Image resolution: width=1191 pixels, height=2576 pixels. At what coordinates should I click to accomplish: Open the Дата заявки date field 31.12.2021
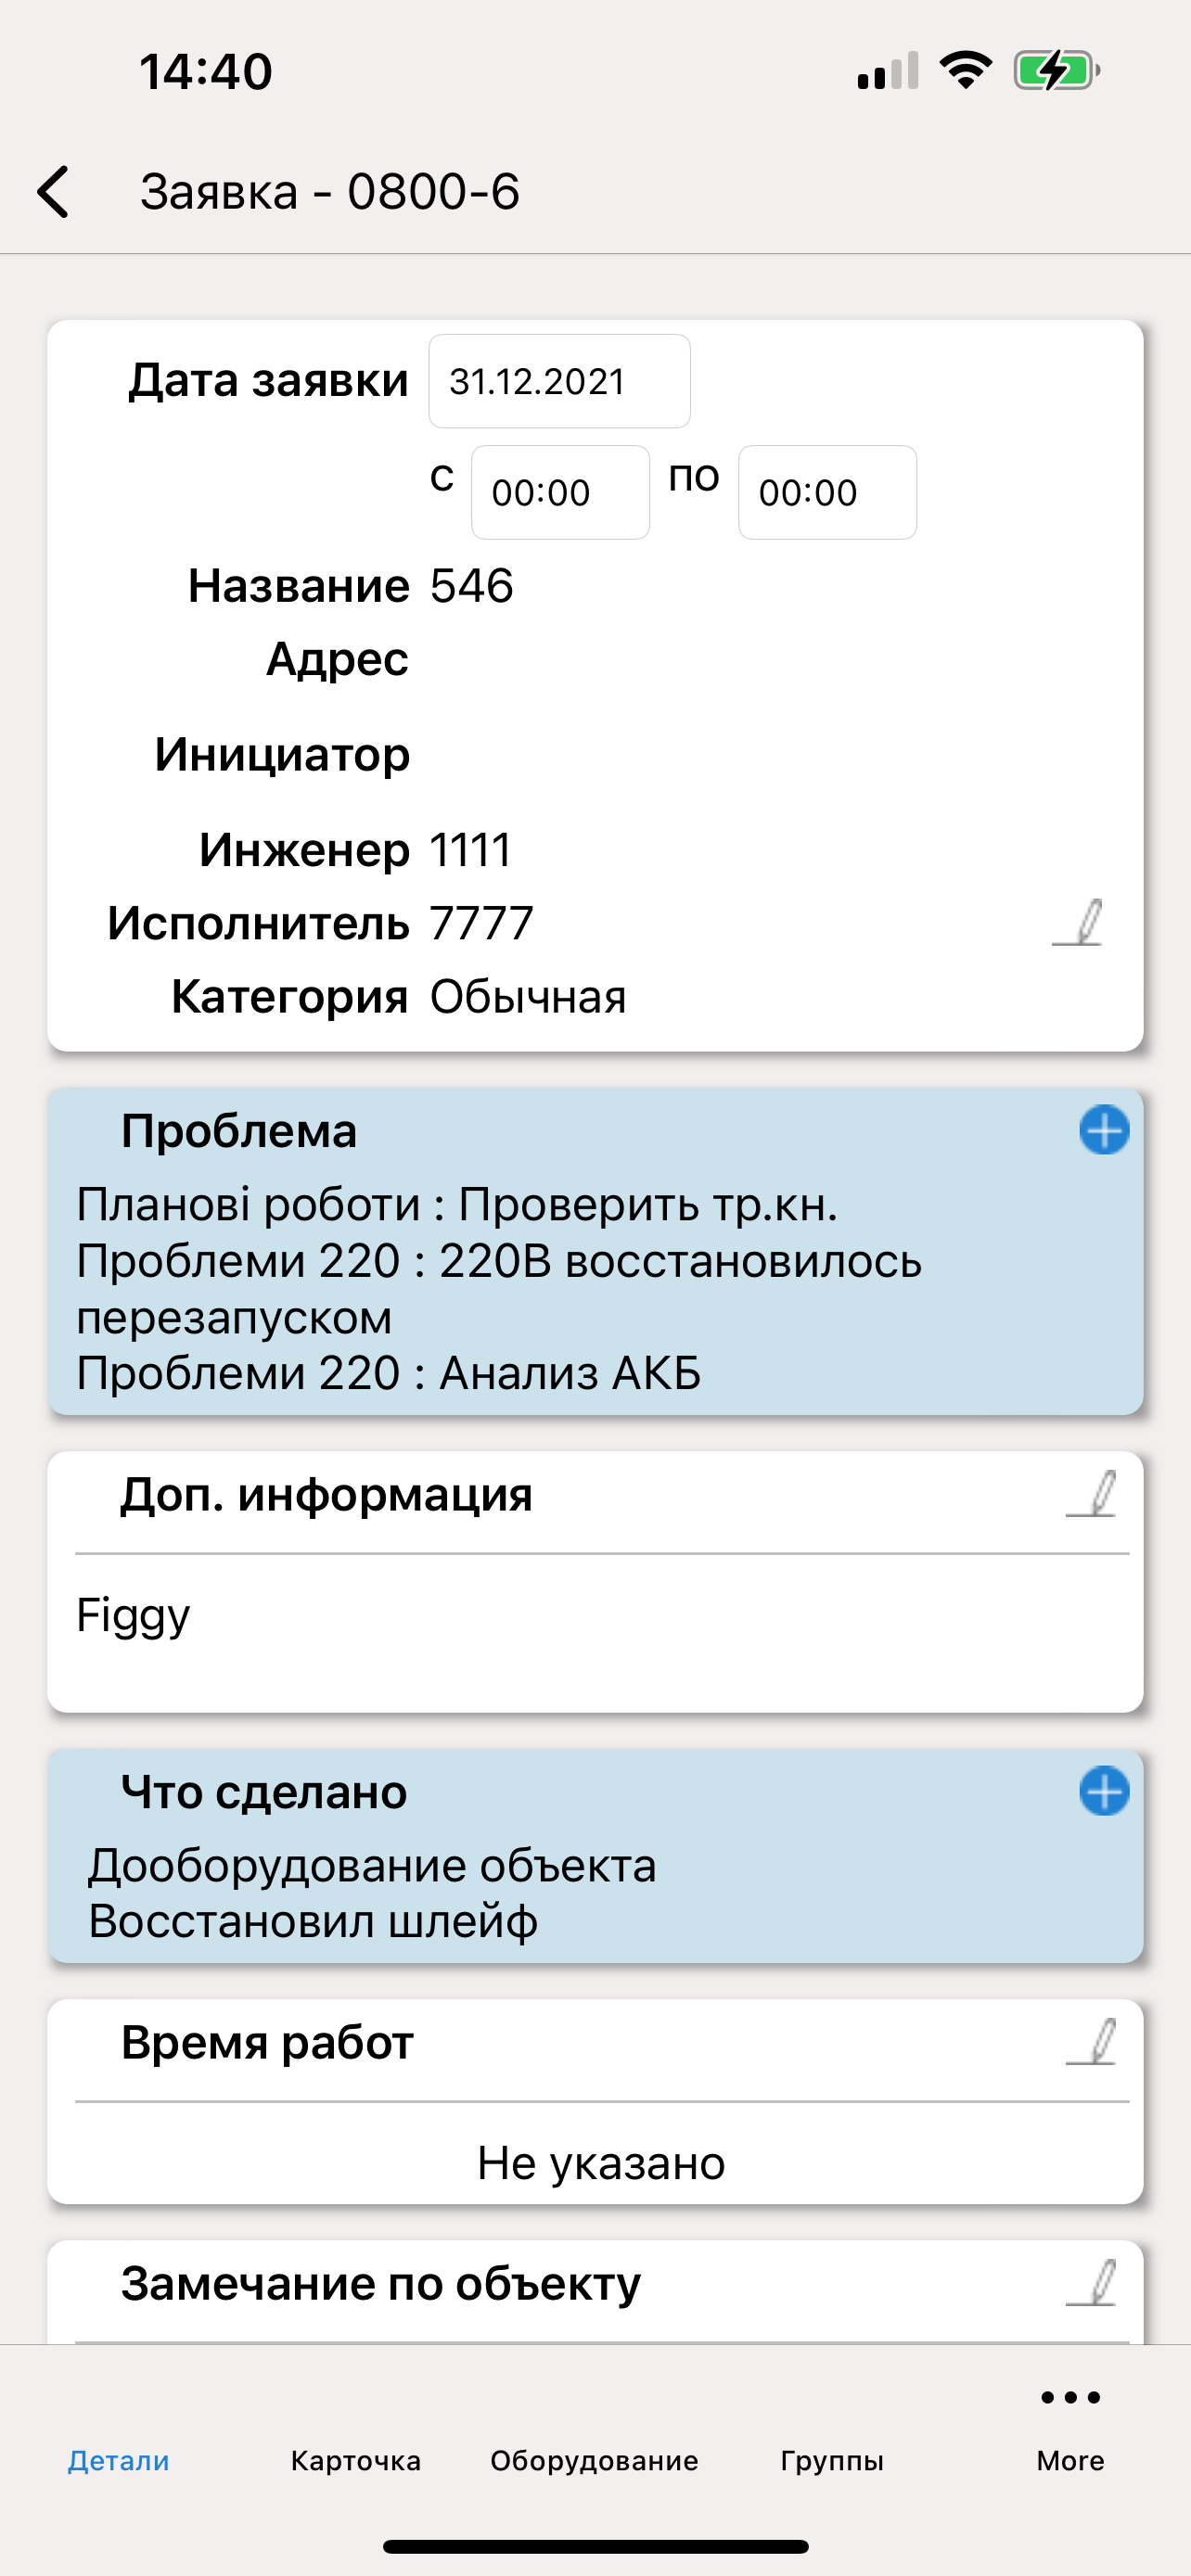point(559,381)
